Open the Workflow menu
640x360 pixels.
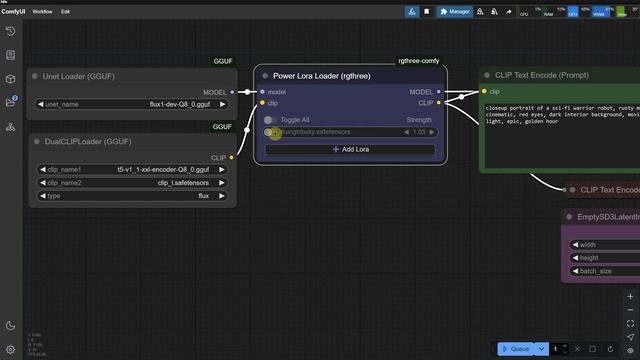[x=42, y=12]
